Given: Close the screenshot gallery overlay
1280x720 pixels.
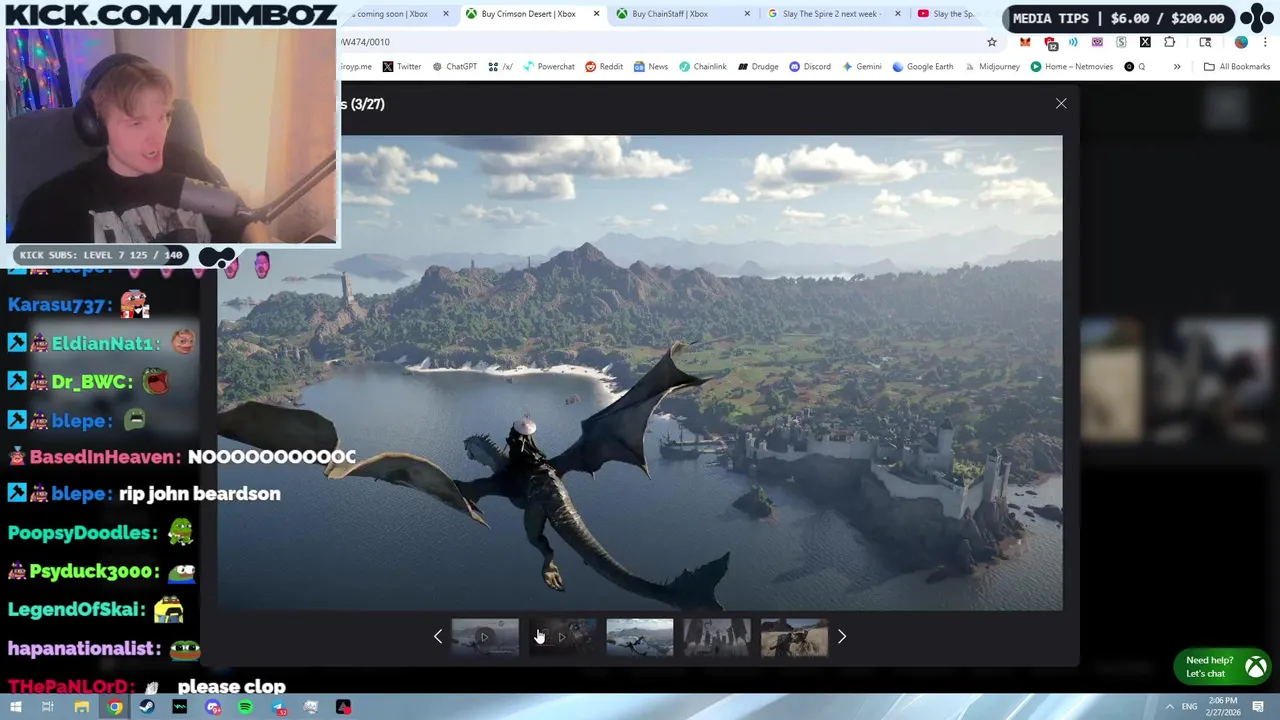Looking at the screenshot, I should (x=1061, y=104).
